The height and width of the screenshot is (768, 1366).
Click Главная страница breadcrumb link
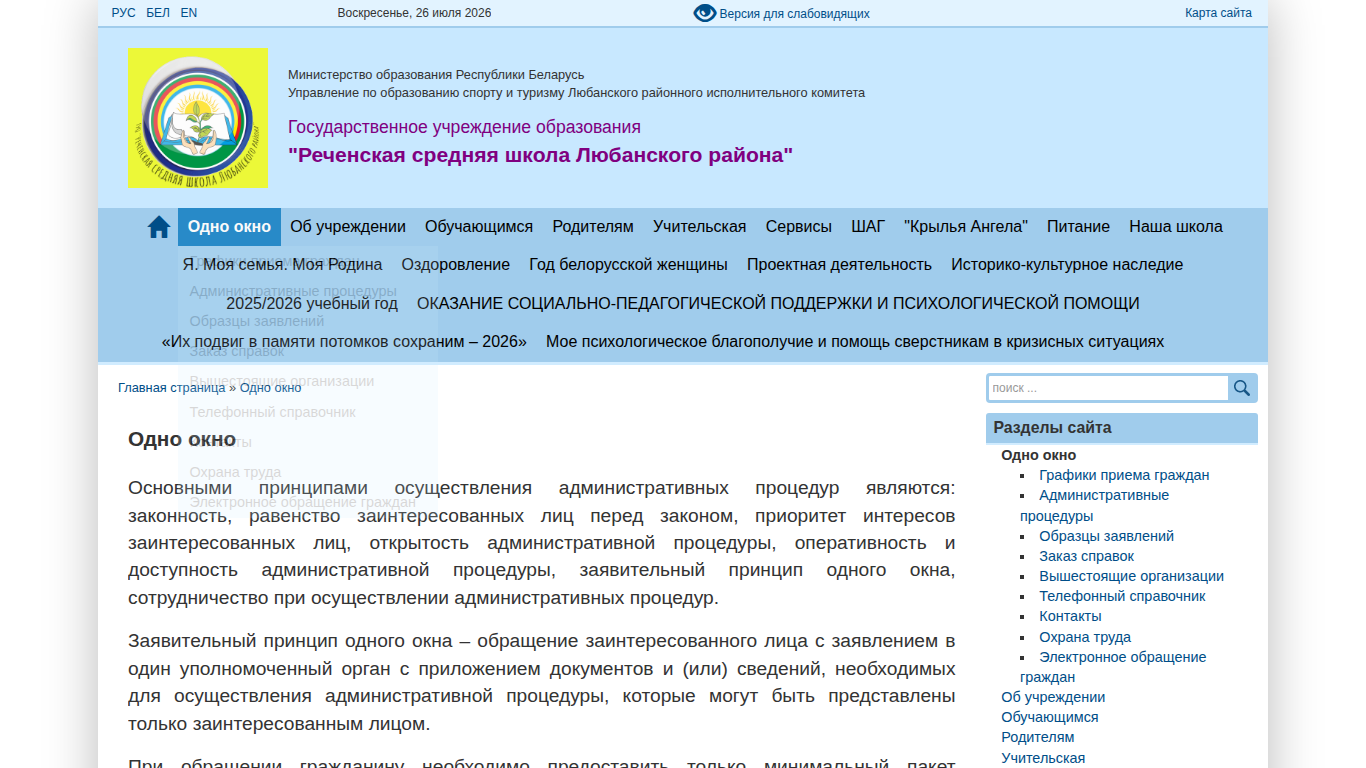coord(172,388)
